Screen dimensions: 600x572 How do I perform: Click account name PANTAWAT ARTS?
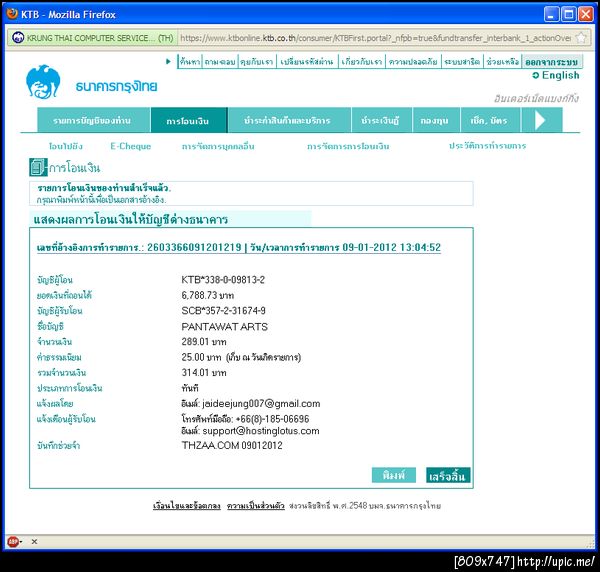point(224,326)
